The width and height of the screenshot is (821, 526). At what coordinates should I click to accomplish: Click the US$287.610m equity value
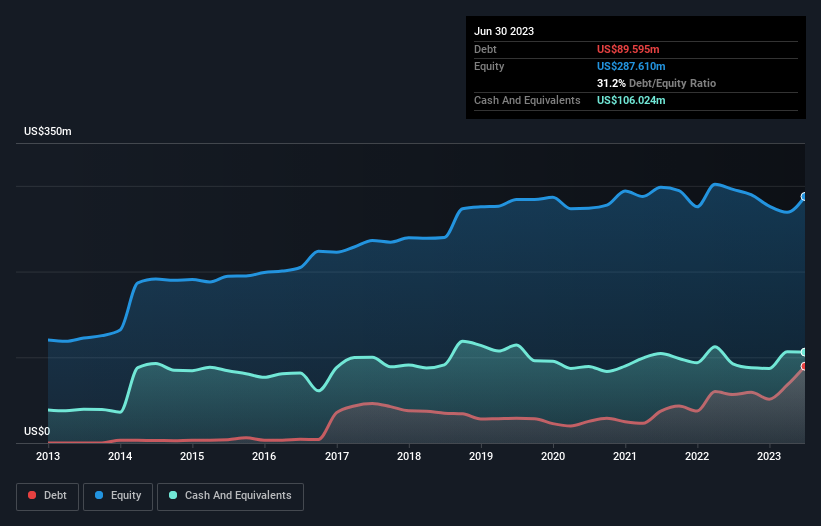click(x=631, y=66)
